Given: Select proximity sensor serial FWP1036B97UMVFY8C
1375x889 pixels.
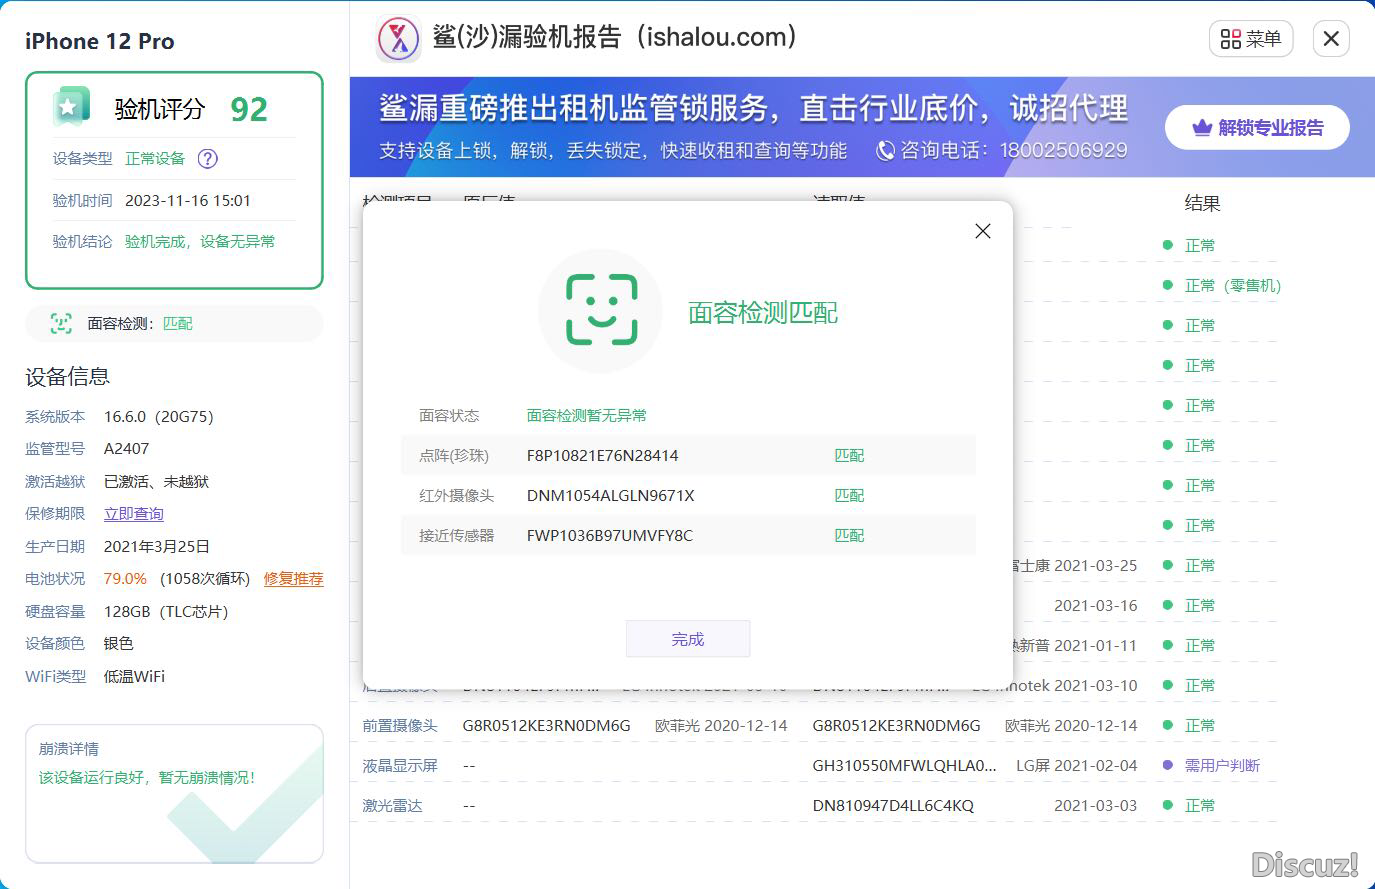Looking at the screenshot, I should point(609,535).
